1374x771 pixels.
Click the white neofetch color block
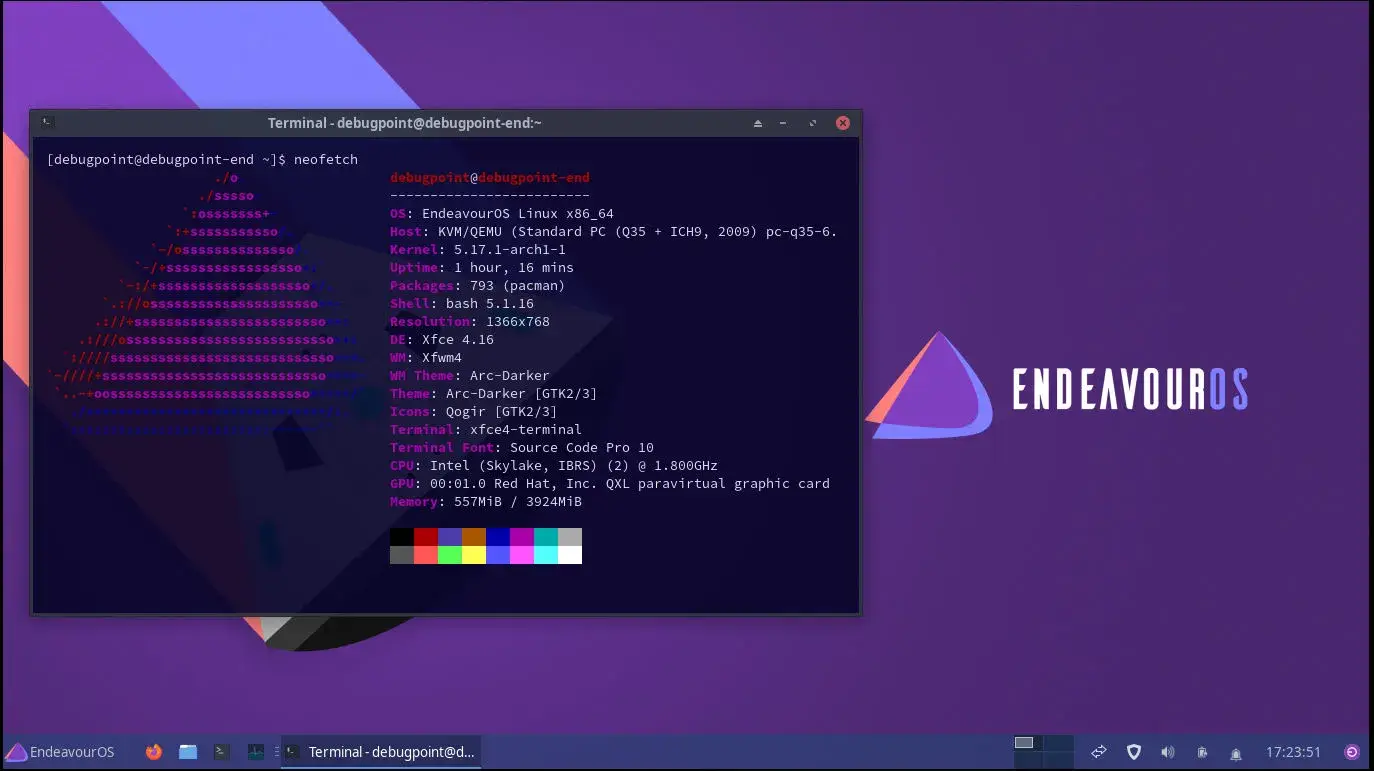click(570, 555)
